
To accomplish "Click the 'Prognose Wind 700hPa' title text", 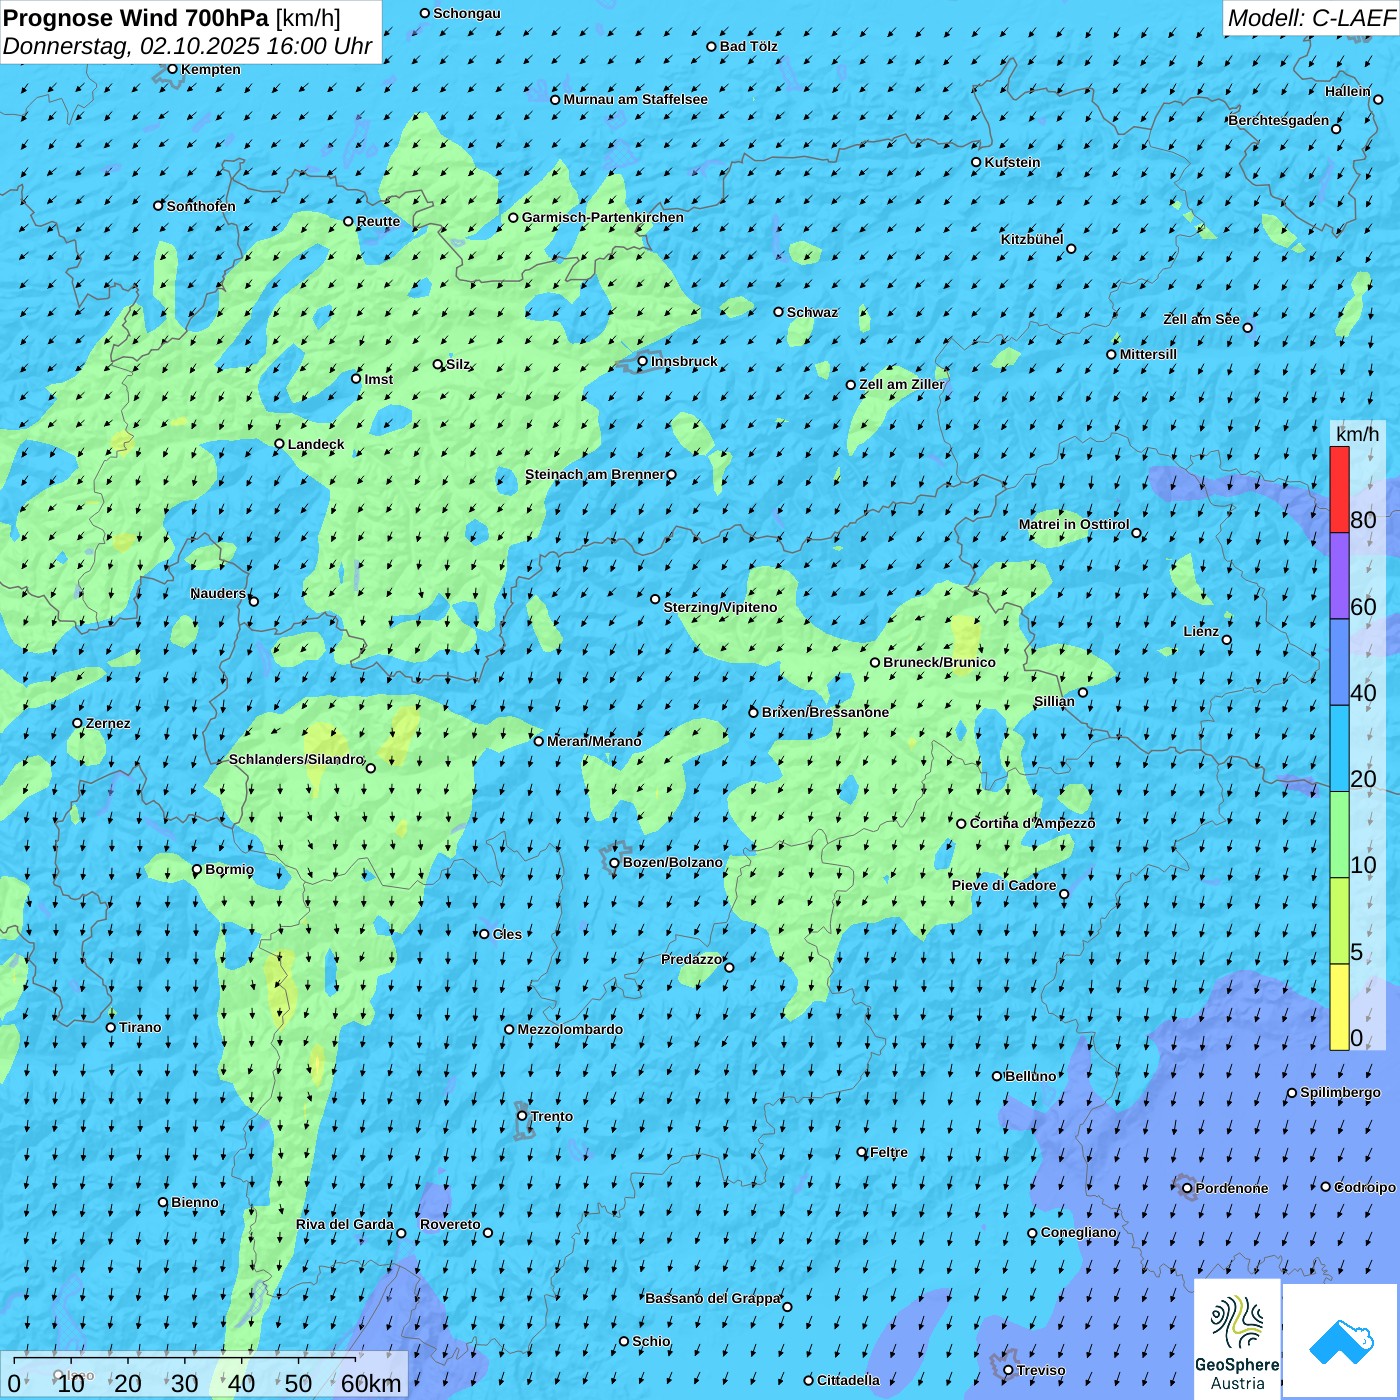I will tap(136, 18).
